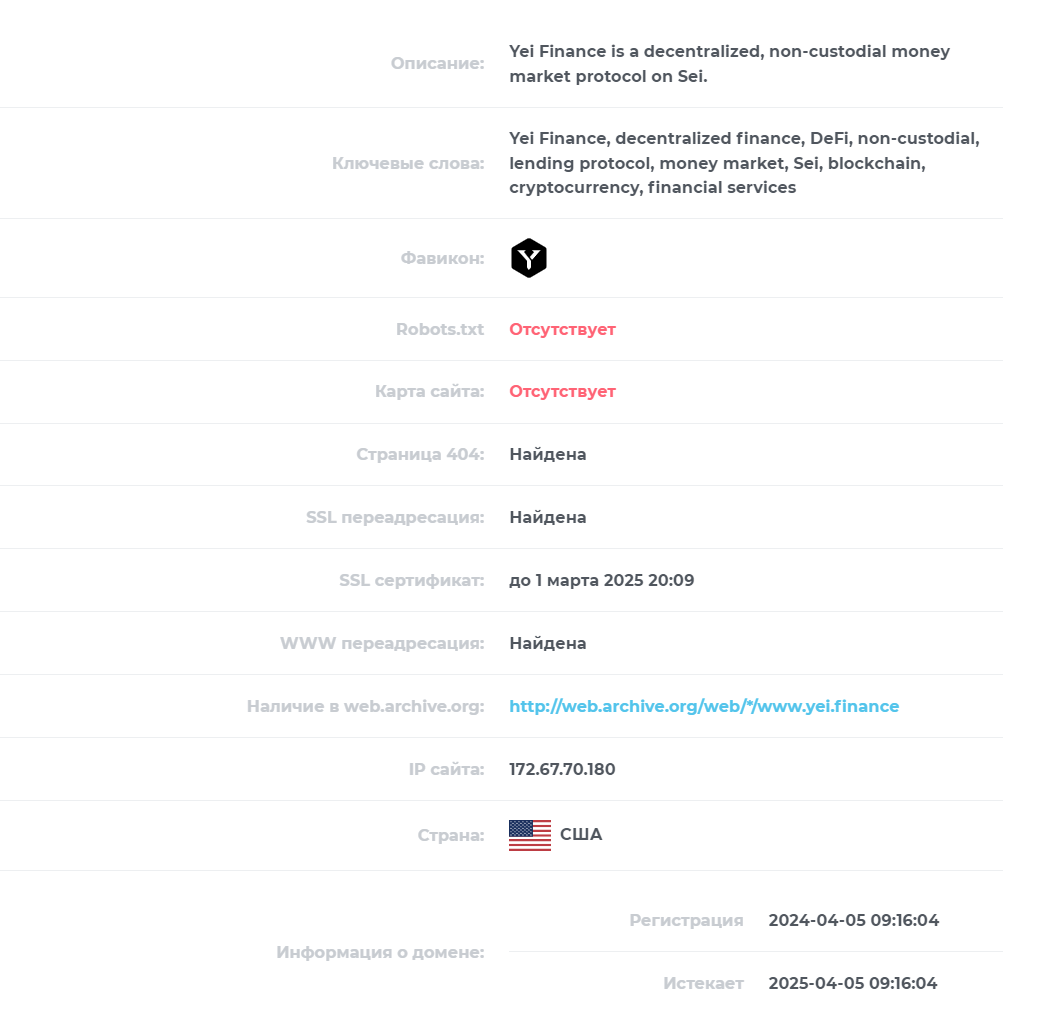Click the SSL certificate expiry date
The width and height of the screenshot is (1047, 1010).
[x=602, y=580]
